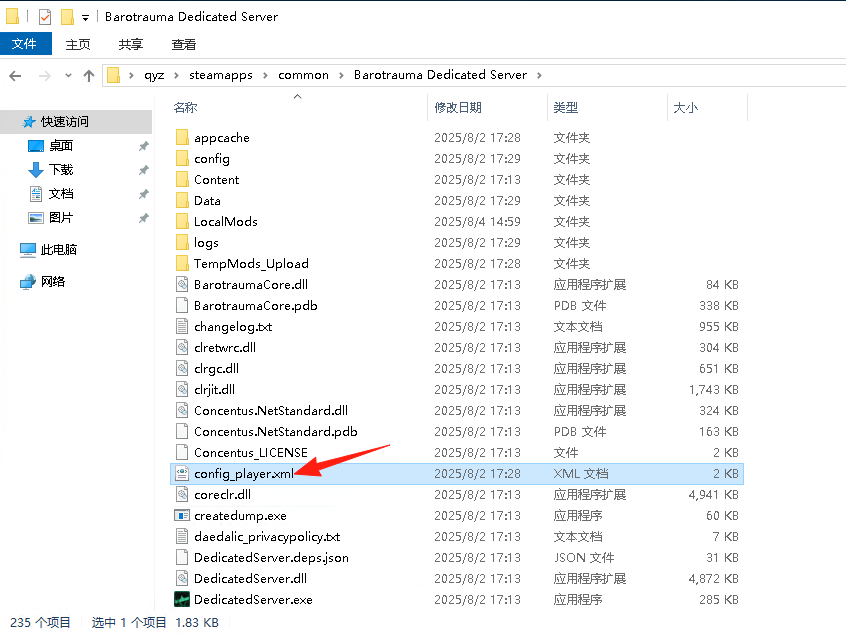Select the clrjit.dll file name
The image size is (846, 634).
214,390
